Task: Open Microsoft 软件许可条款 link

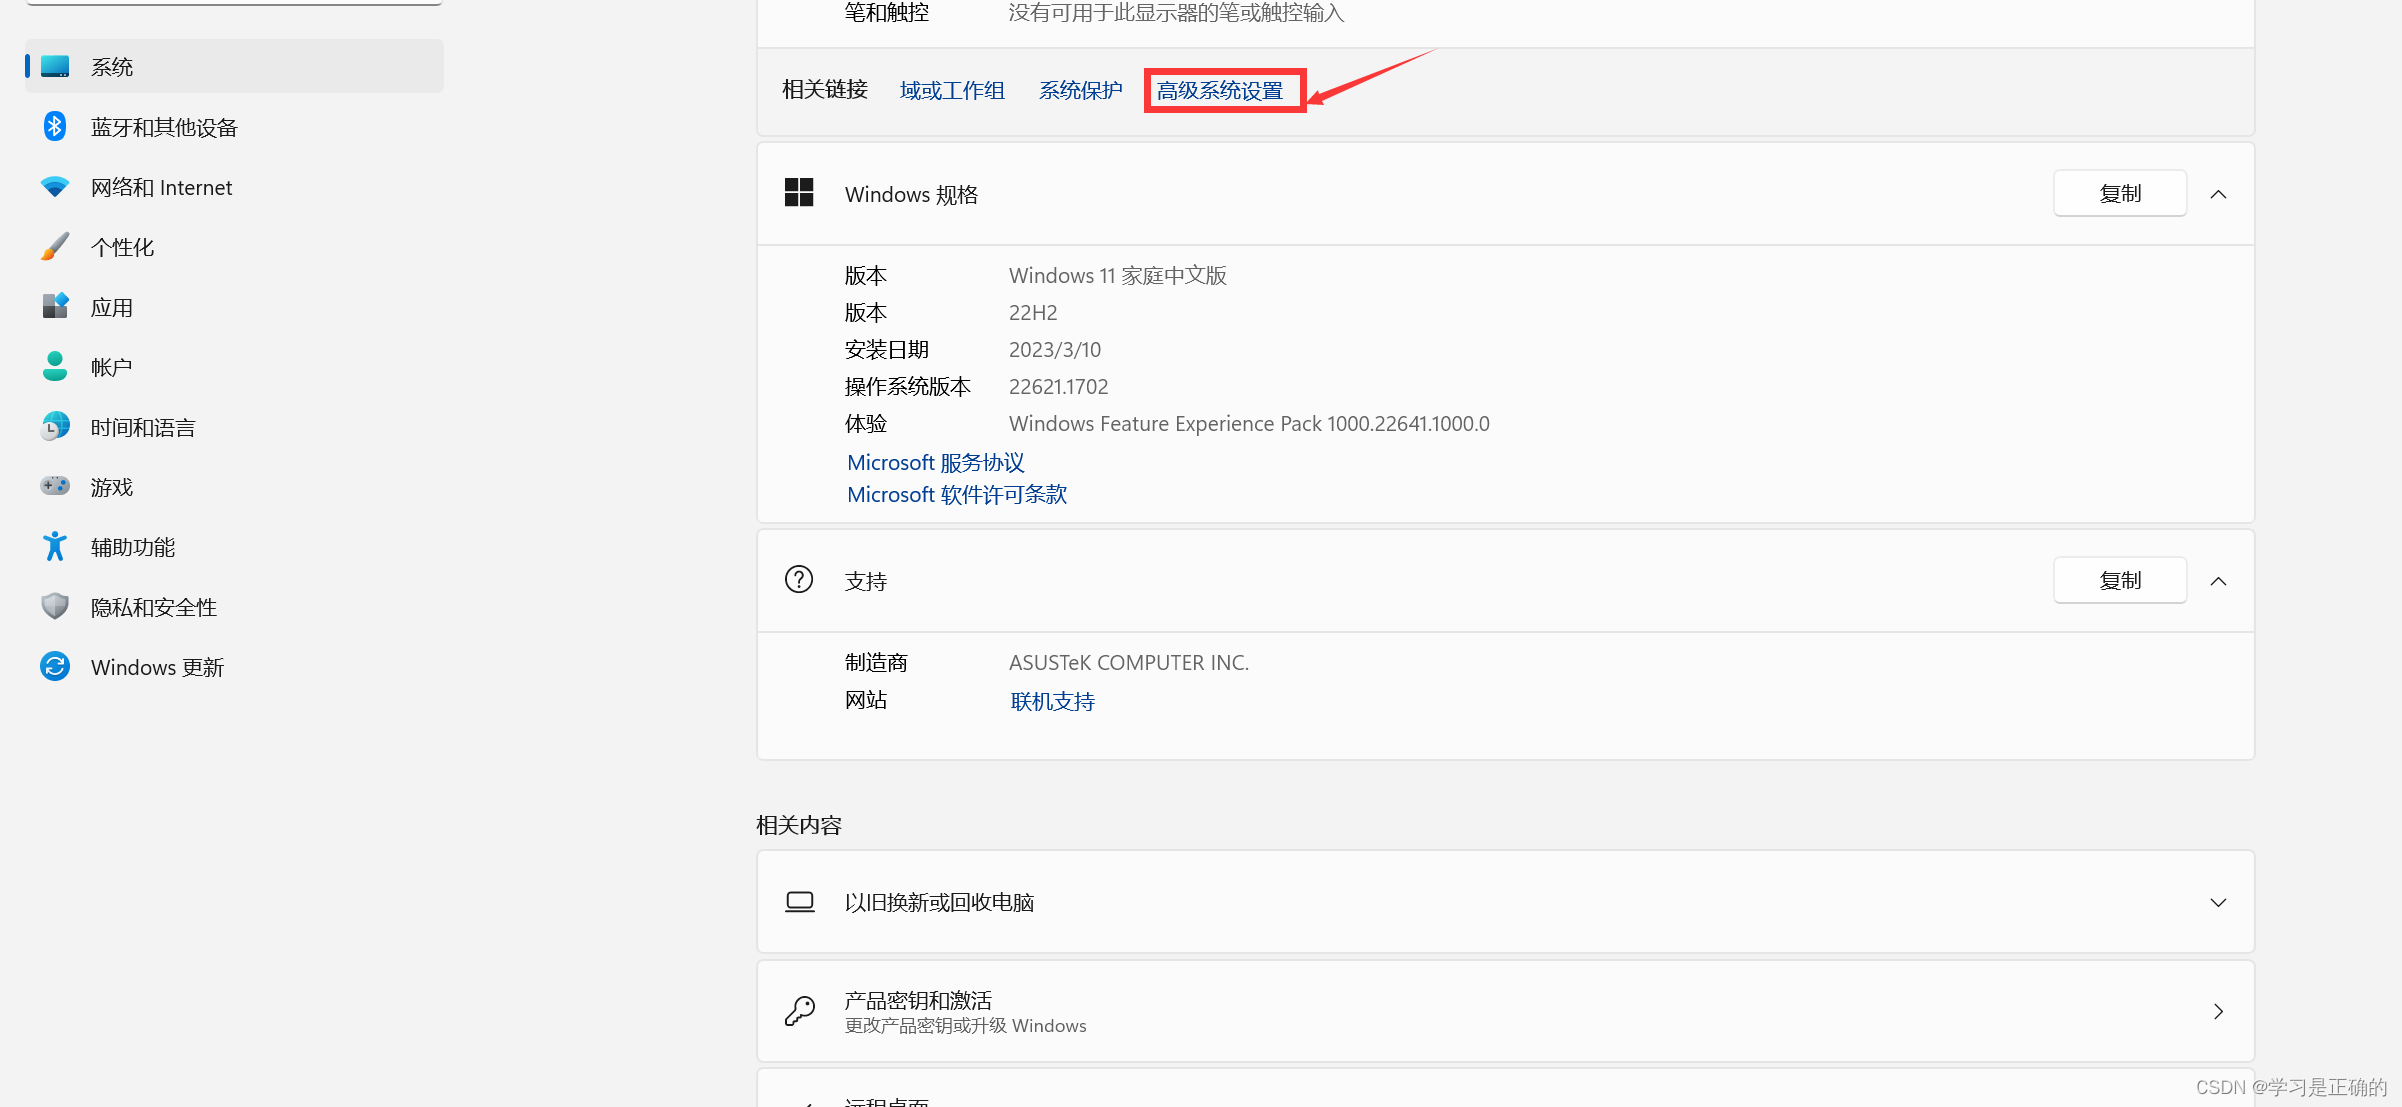Action: pos(957,495)
